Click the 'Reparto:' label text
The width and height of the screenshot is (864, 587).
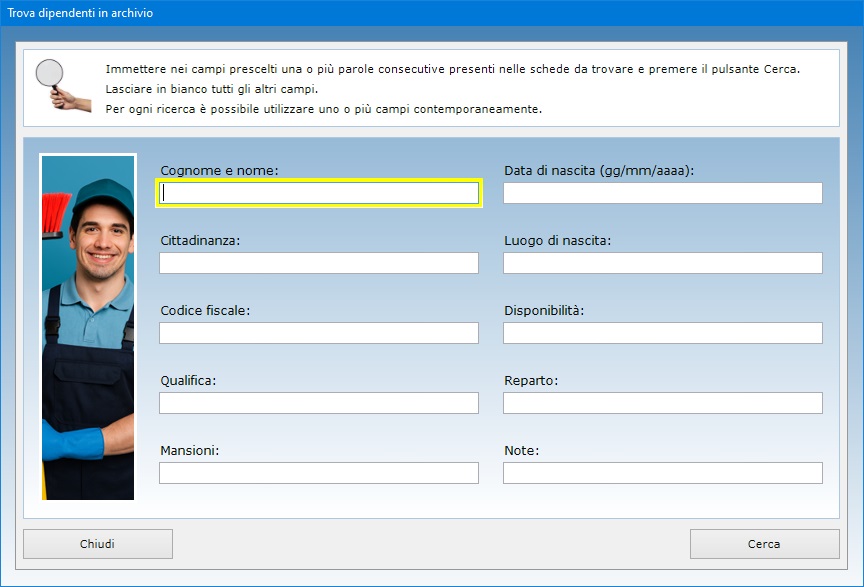point(531,381)
